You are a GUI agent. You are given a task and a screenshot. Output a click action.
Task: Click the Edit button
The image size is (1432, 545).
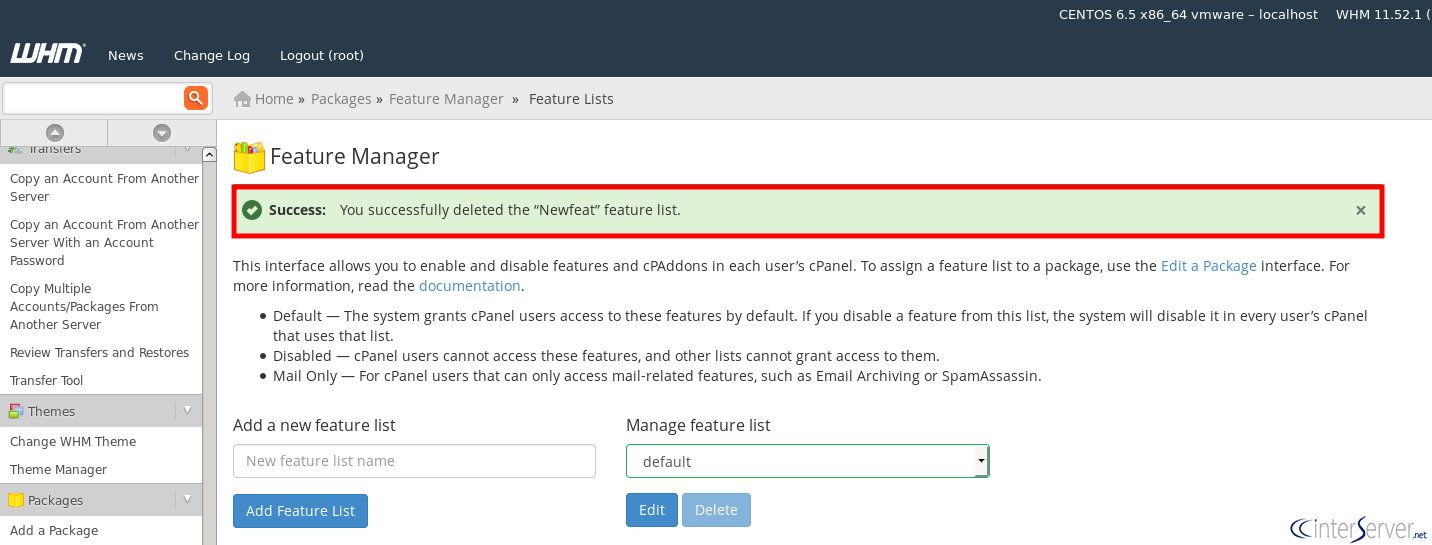(x=652, y=510)
